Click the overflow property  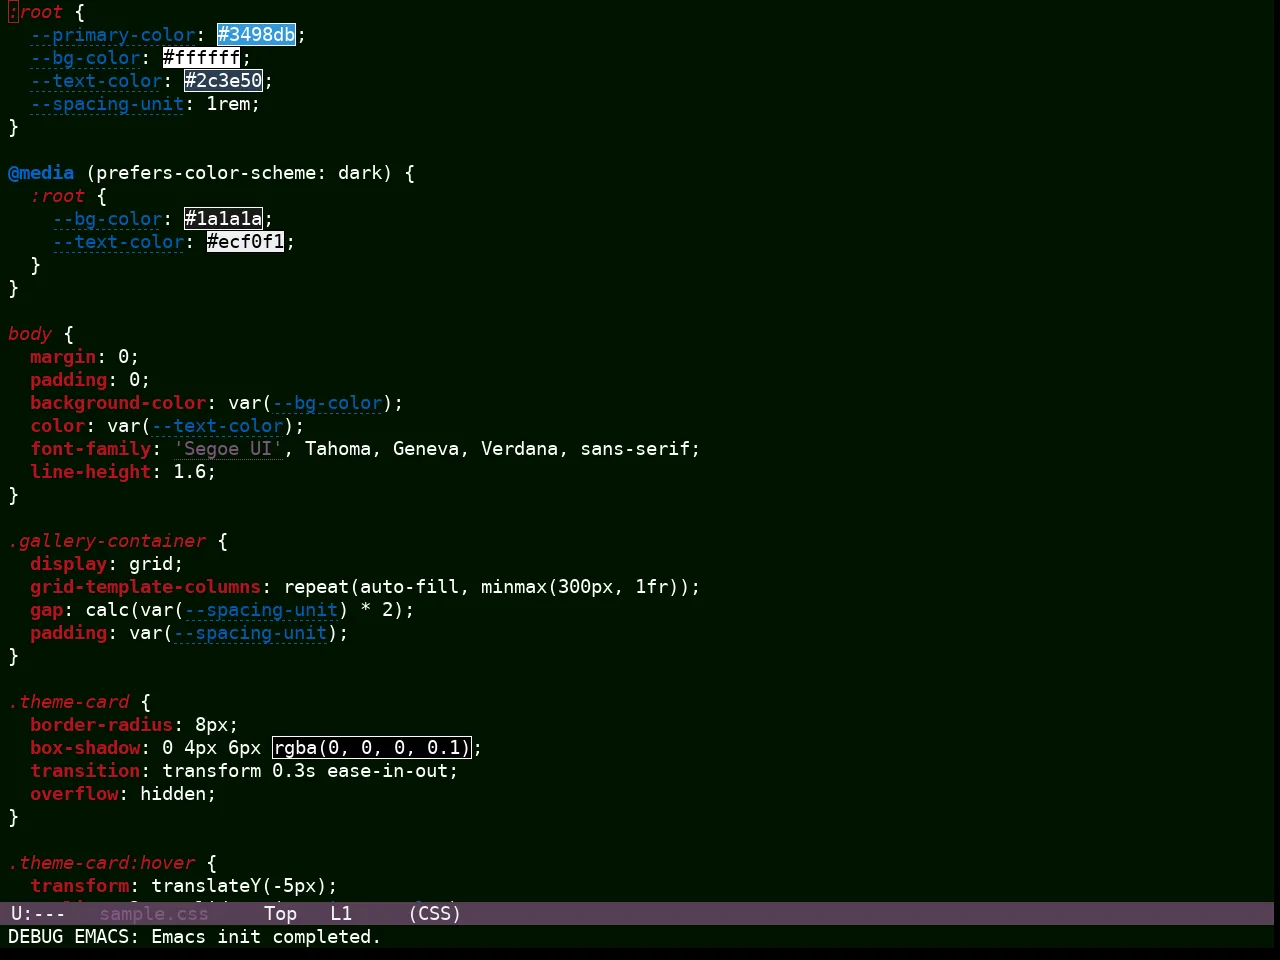pos(74,794)
